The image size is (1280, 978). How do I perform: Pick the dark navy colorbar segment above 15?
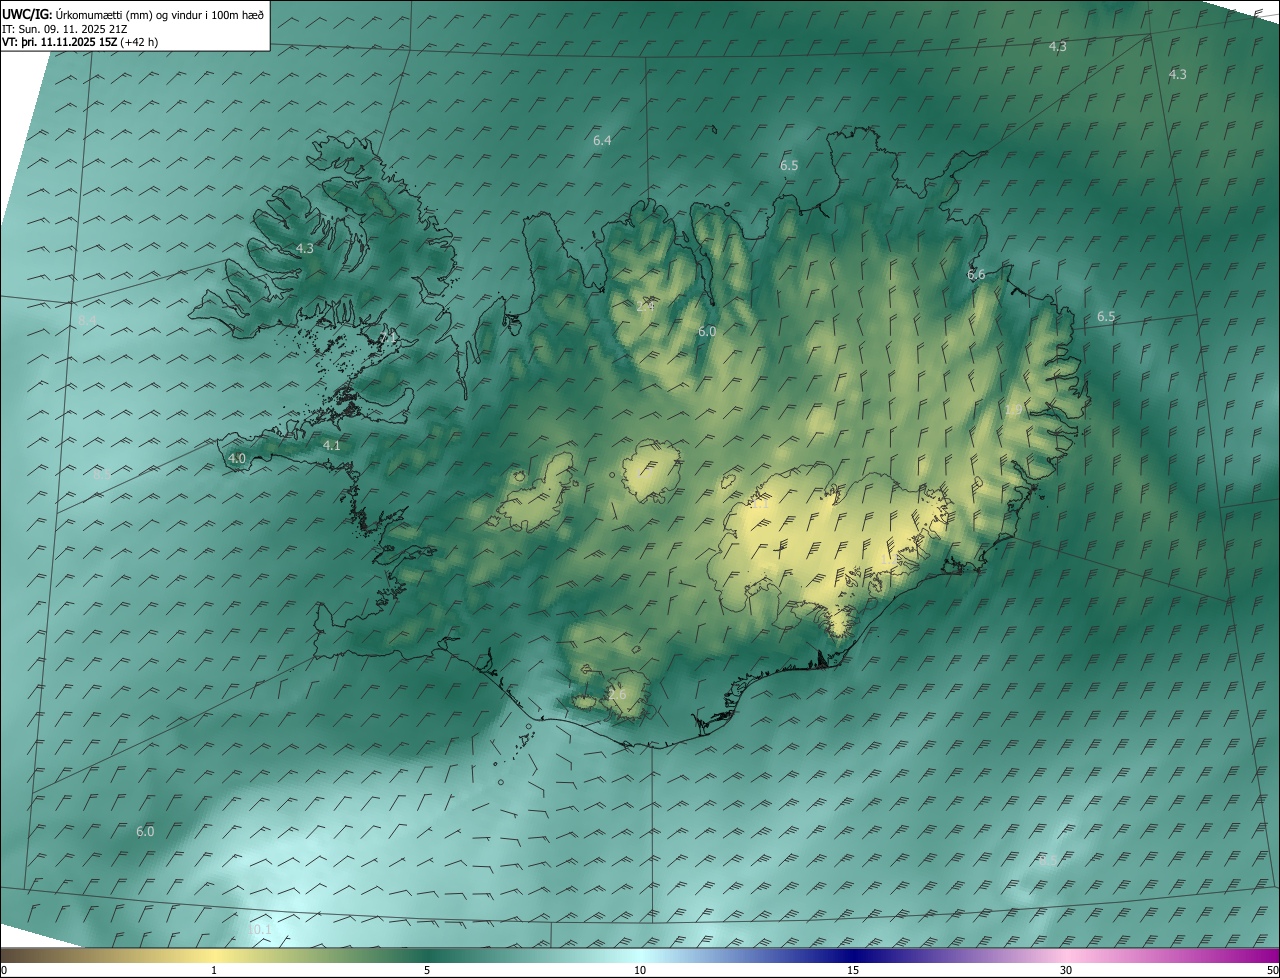(853, 955)
